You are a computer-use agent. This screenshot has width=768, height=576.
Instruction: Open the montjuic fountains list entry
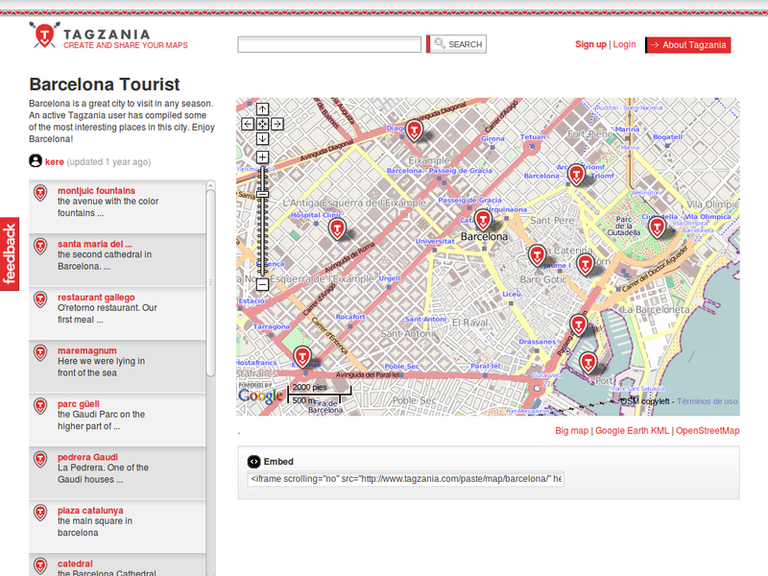[96, 191]
